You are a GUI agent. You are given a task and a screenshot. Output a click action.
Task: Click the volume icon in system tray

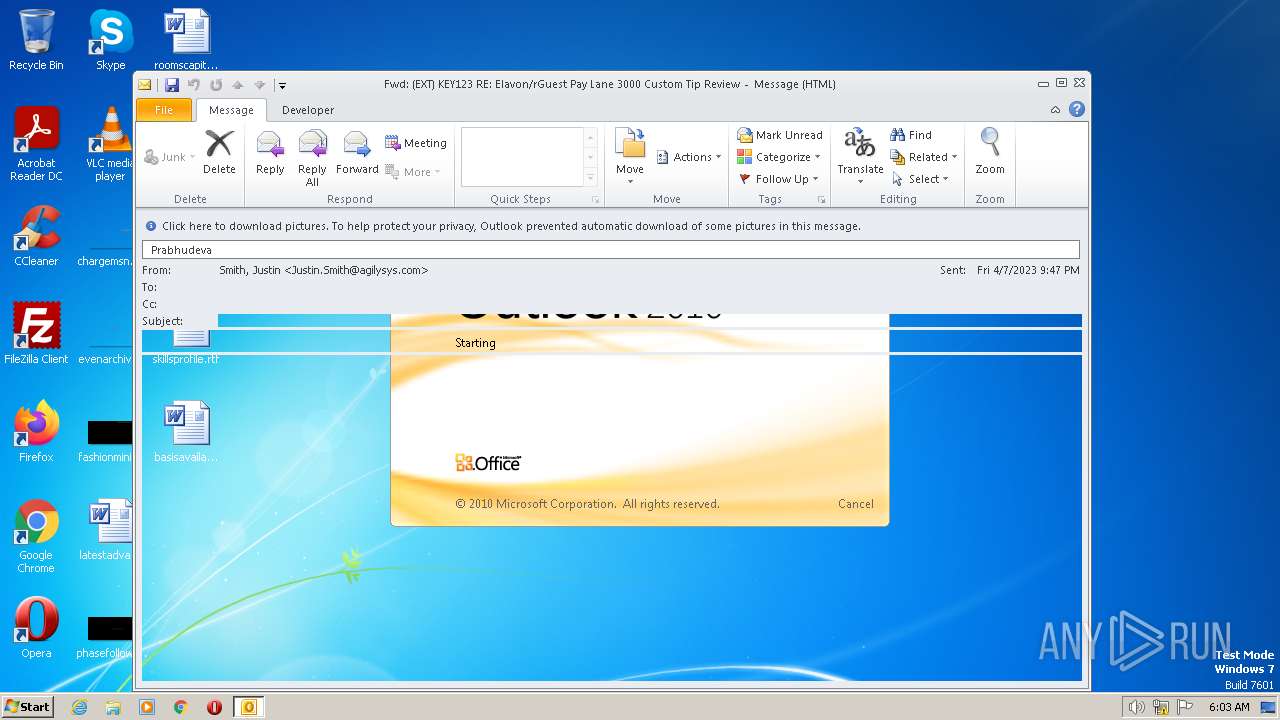tap(1137, 707)
